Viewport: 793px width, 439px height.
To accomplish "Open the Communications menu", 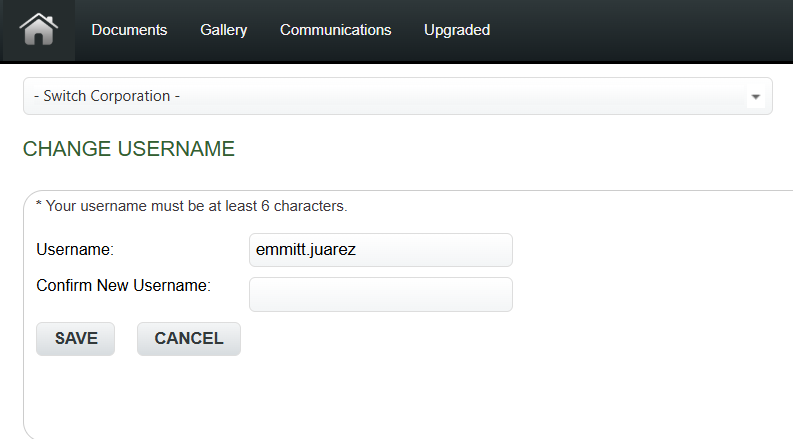I will coord(335,30).
